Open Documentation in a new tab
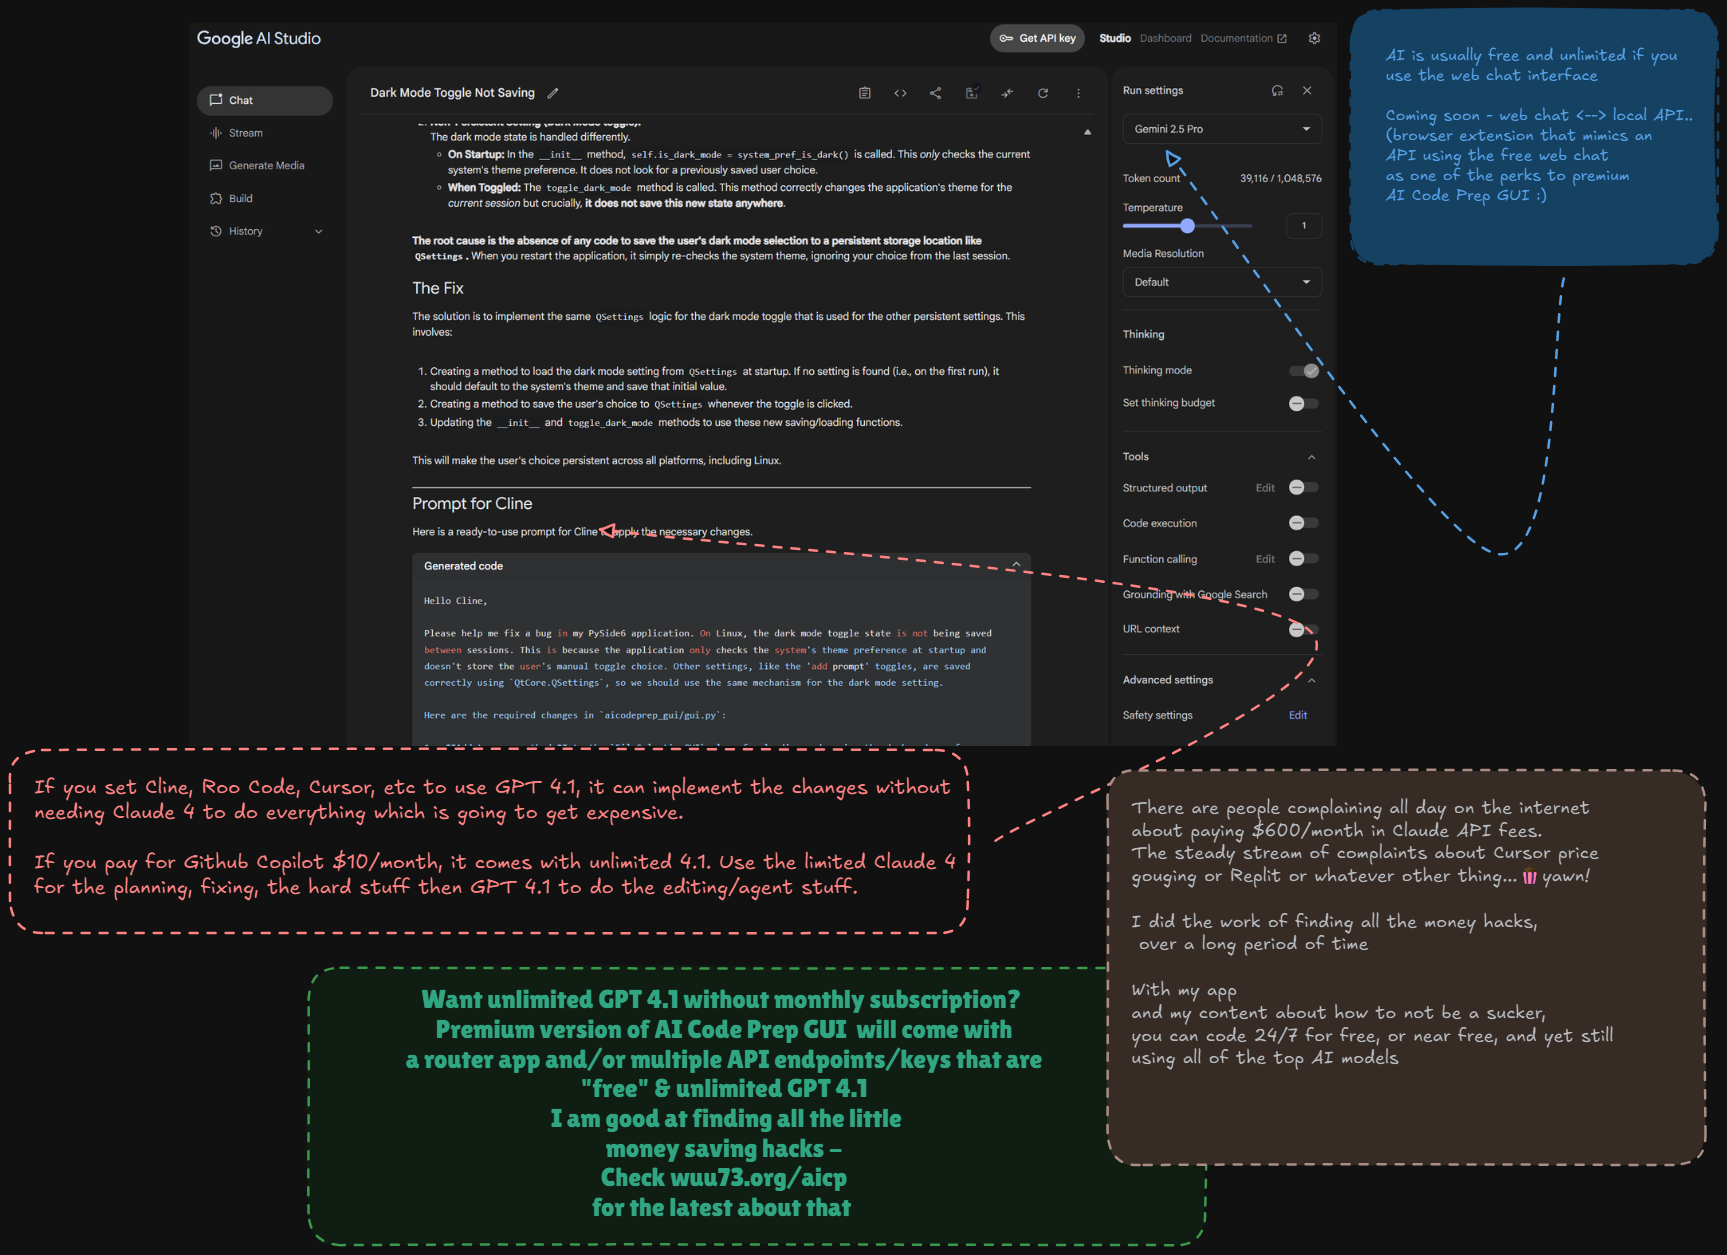This screenshot has width=1727, height=1255. click(1237, 38)
